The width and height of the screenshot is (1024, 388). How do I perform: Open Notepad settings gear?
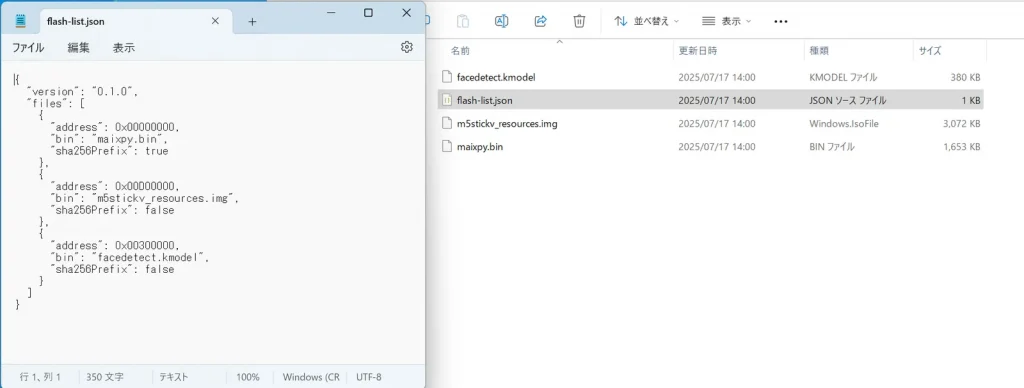tap(407, 47)
